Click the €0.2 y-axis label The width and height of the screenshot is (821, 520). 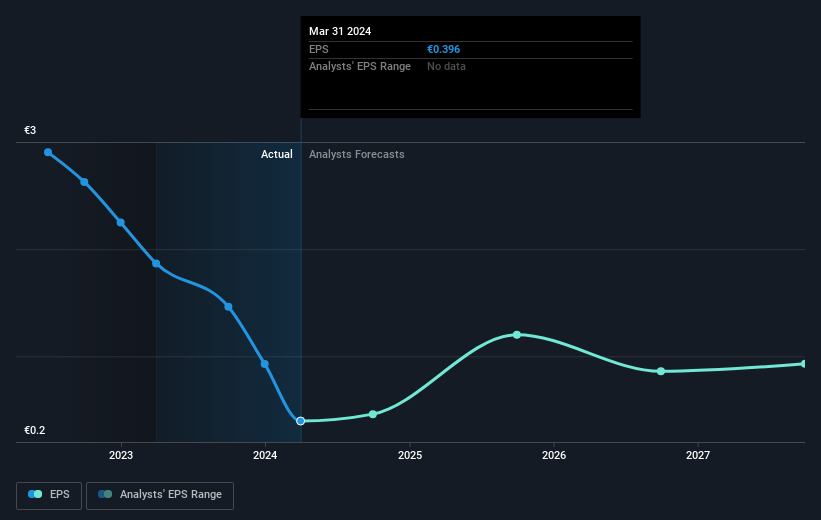pyautogui.click(x=35, y=430)
